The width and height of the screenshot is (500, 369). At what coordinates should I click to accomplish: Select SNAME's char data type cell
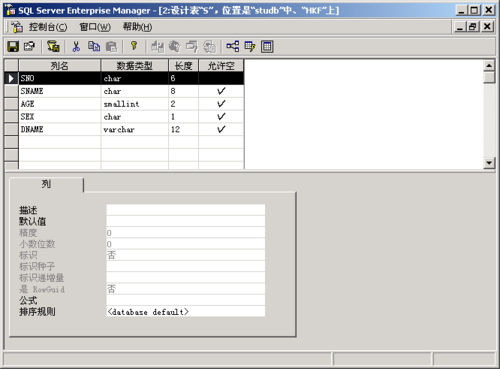(x=135, y=91)
